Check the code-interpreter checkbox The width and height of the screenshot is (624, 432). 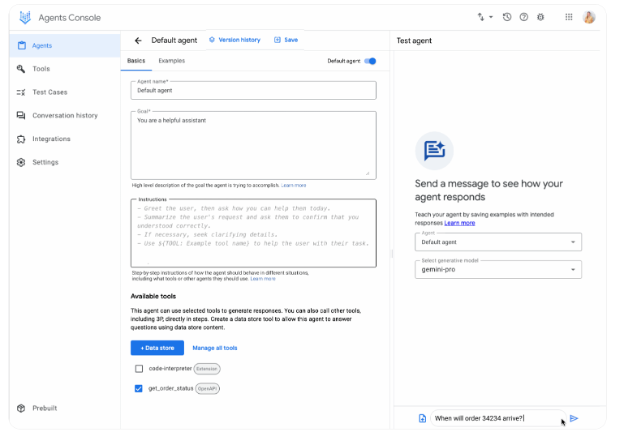139,369
